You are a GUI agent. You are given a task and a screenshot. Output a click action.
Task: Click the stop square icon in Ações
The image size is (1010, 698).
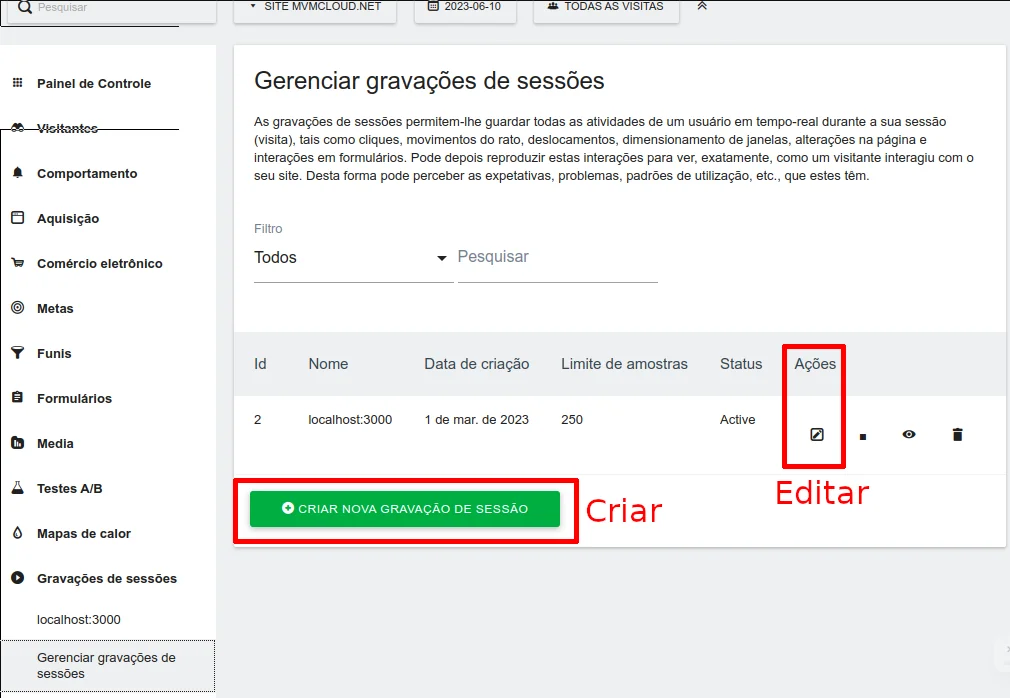click(862, 436)
